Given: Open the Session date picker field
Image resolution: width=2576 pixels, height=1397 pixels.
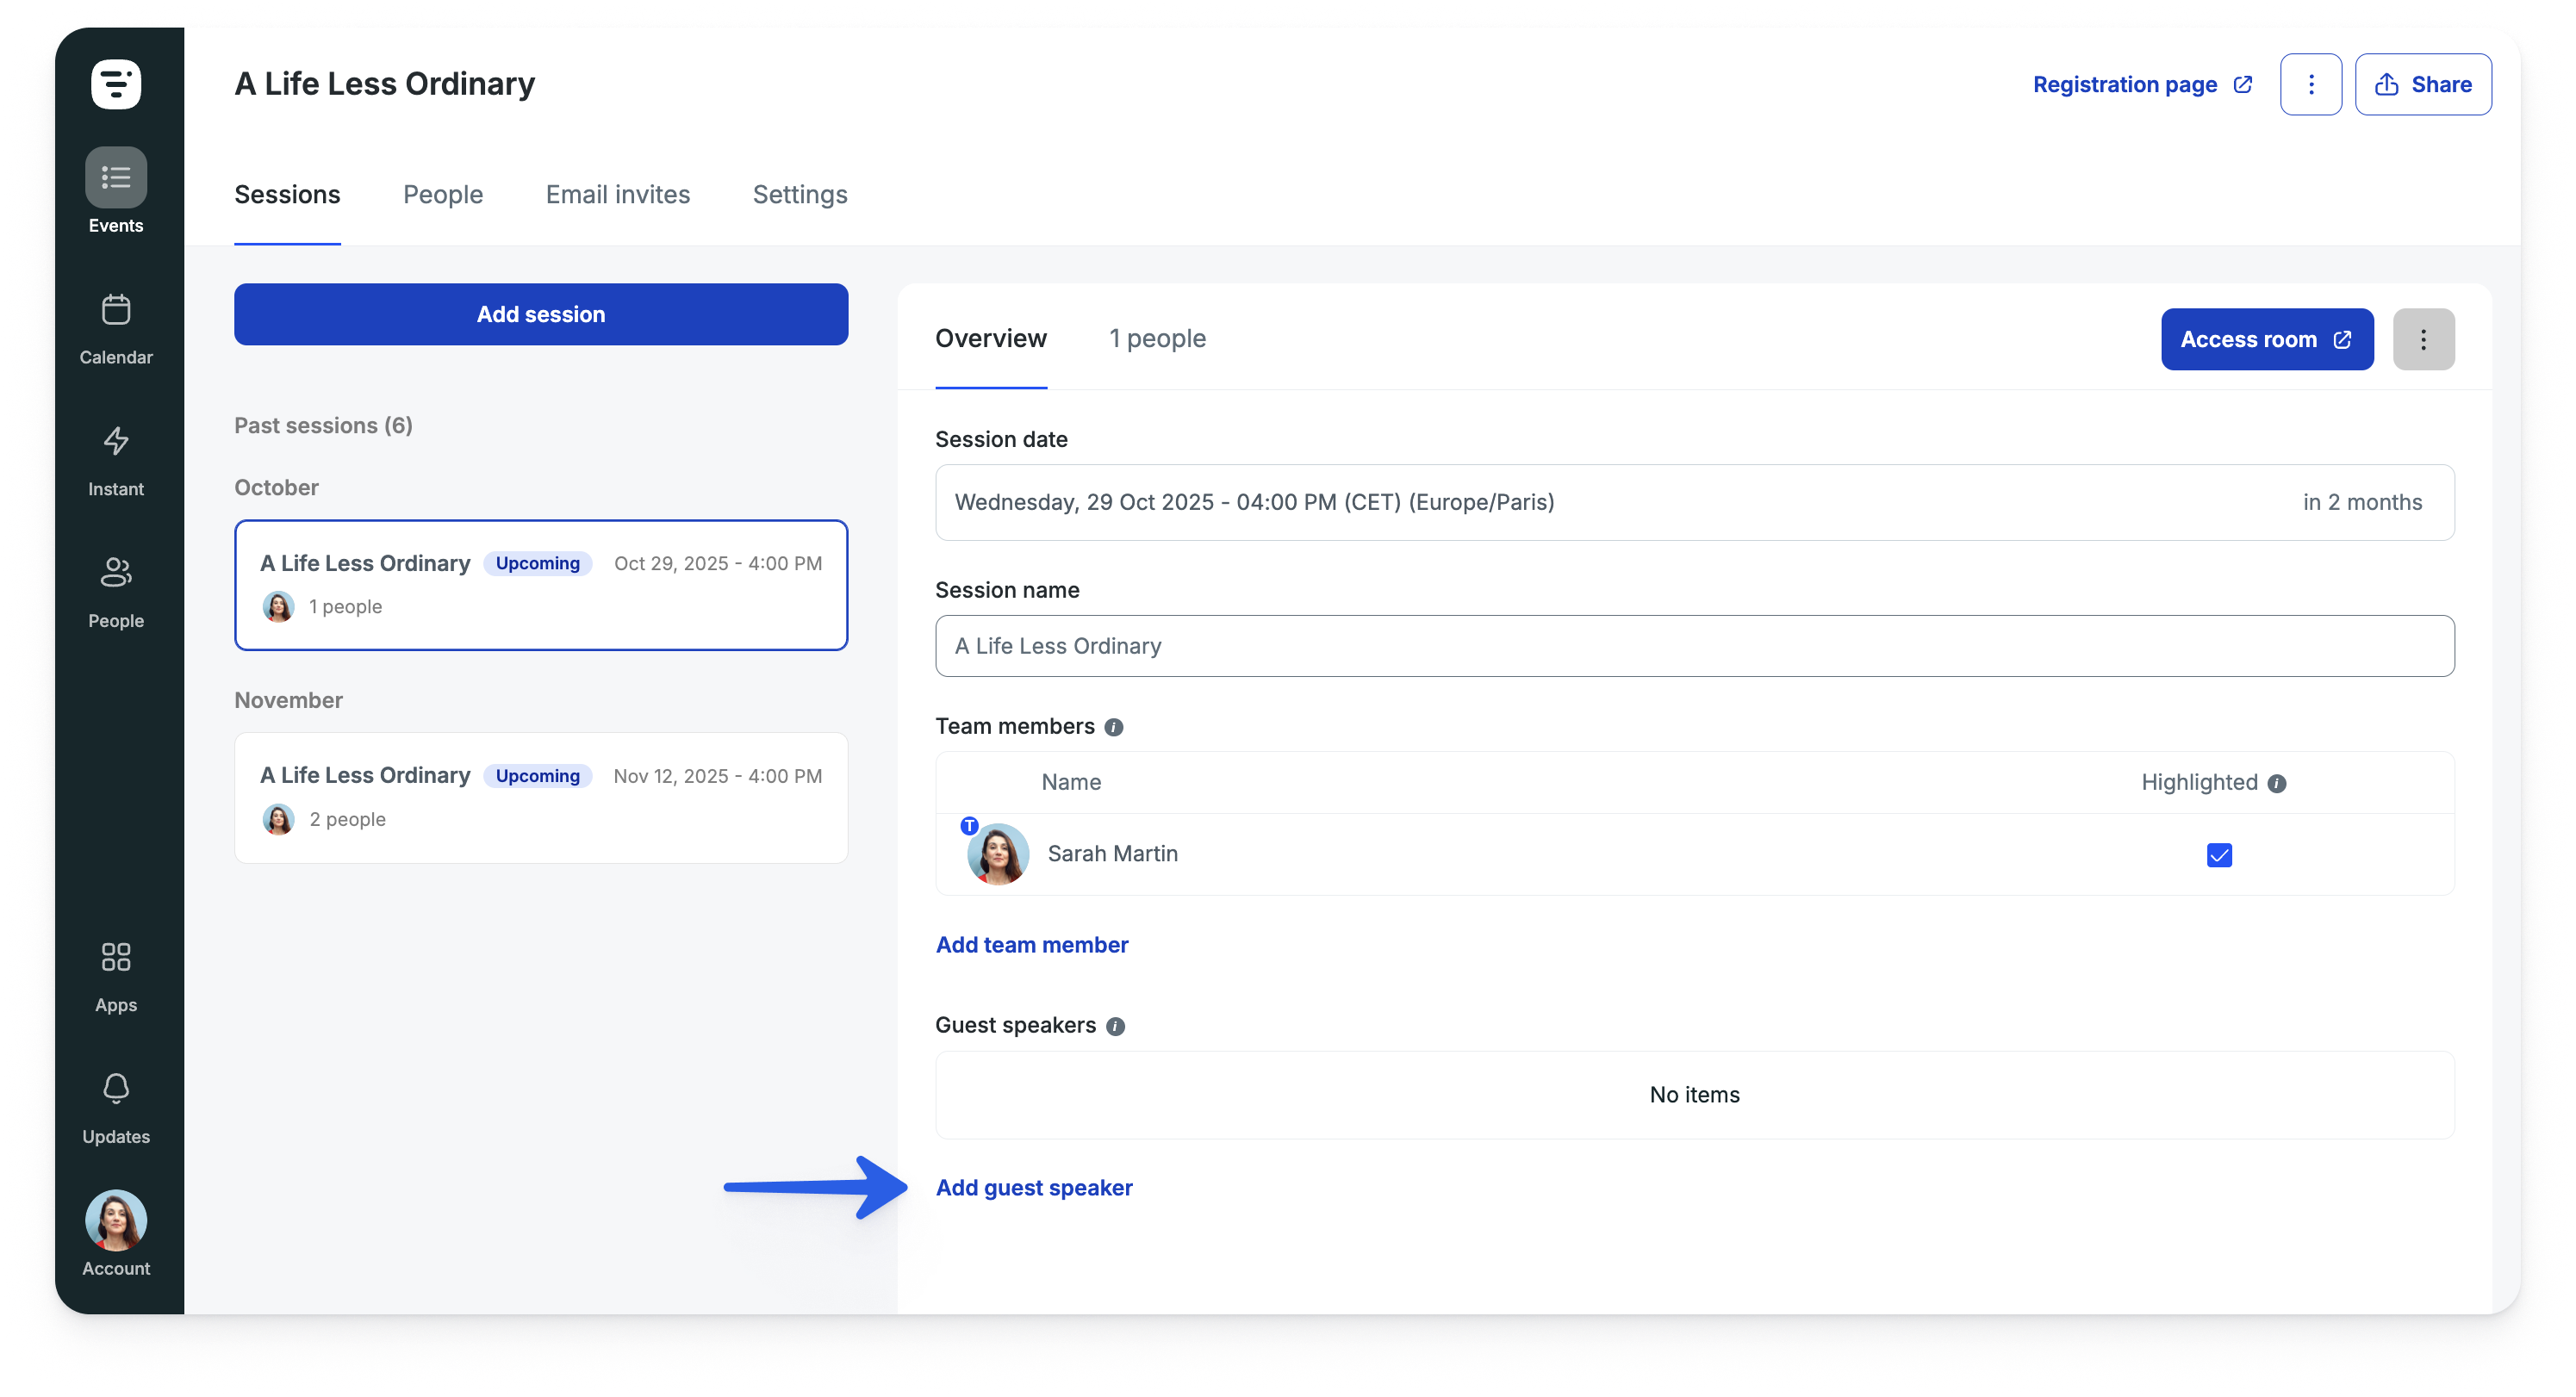Looking at the screenshot, I should (1694, 502).
